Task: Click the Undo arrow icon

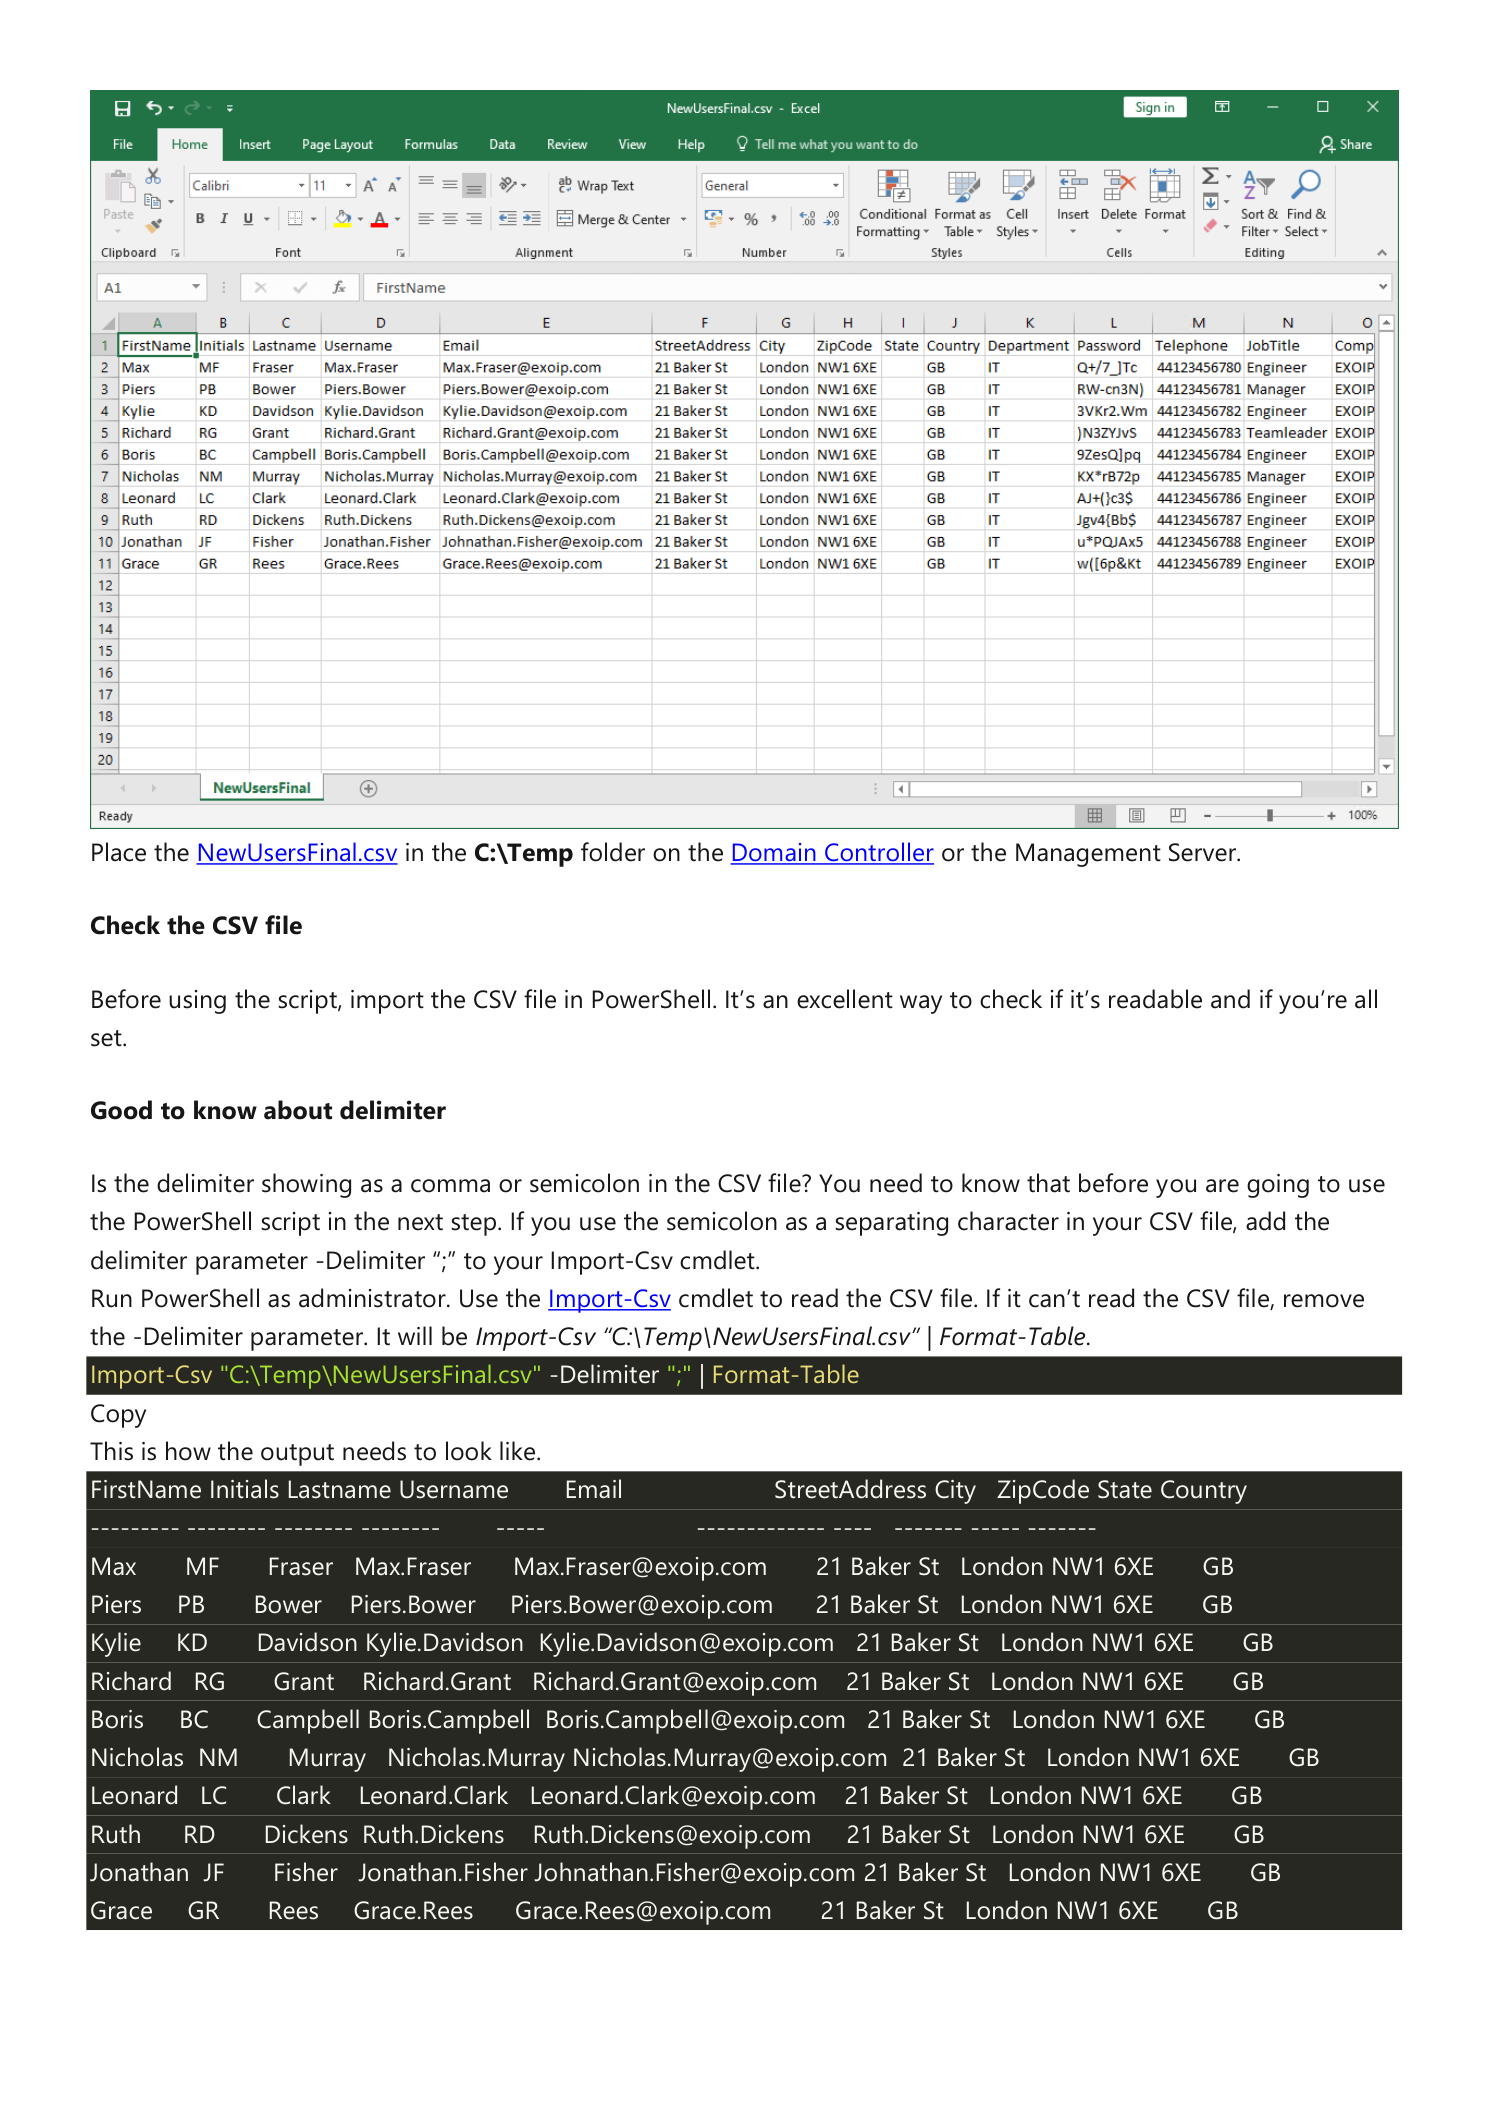Action: 154,108
